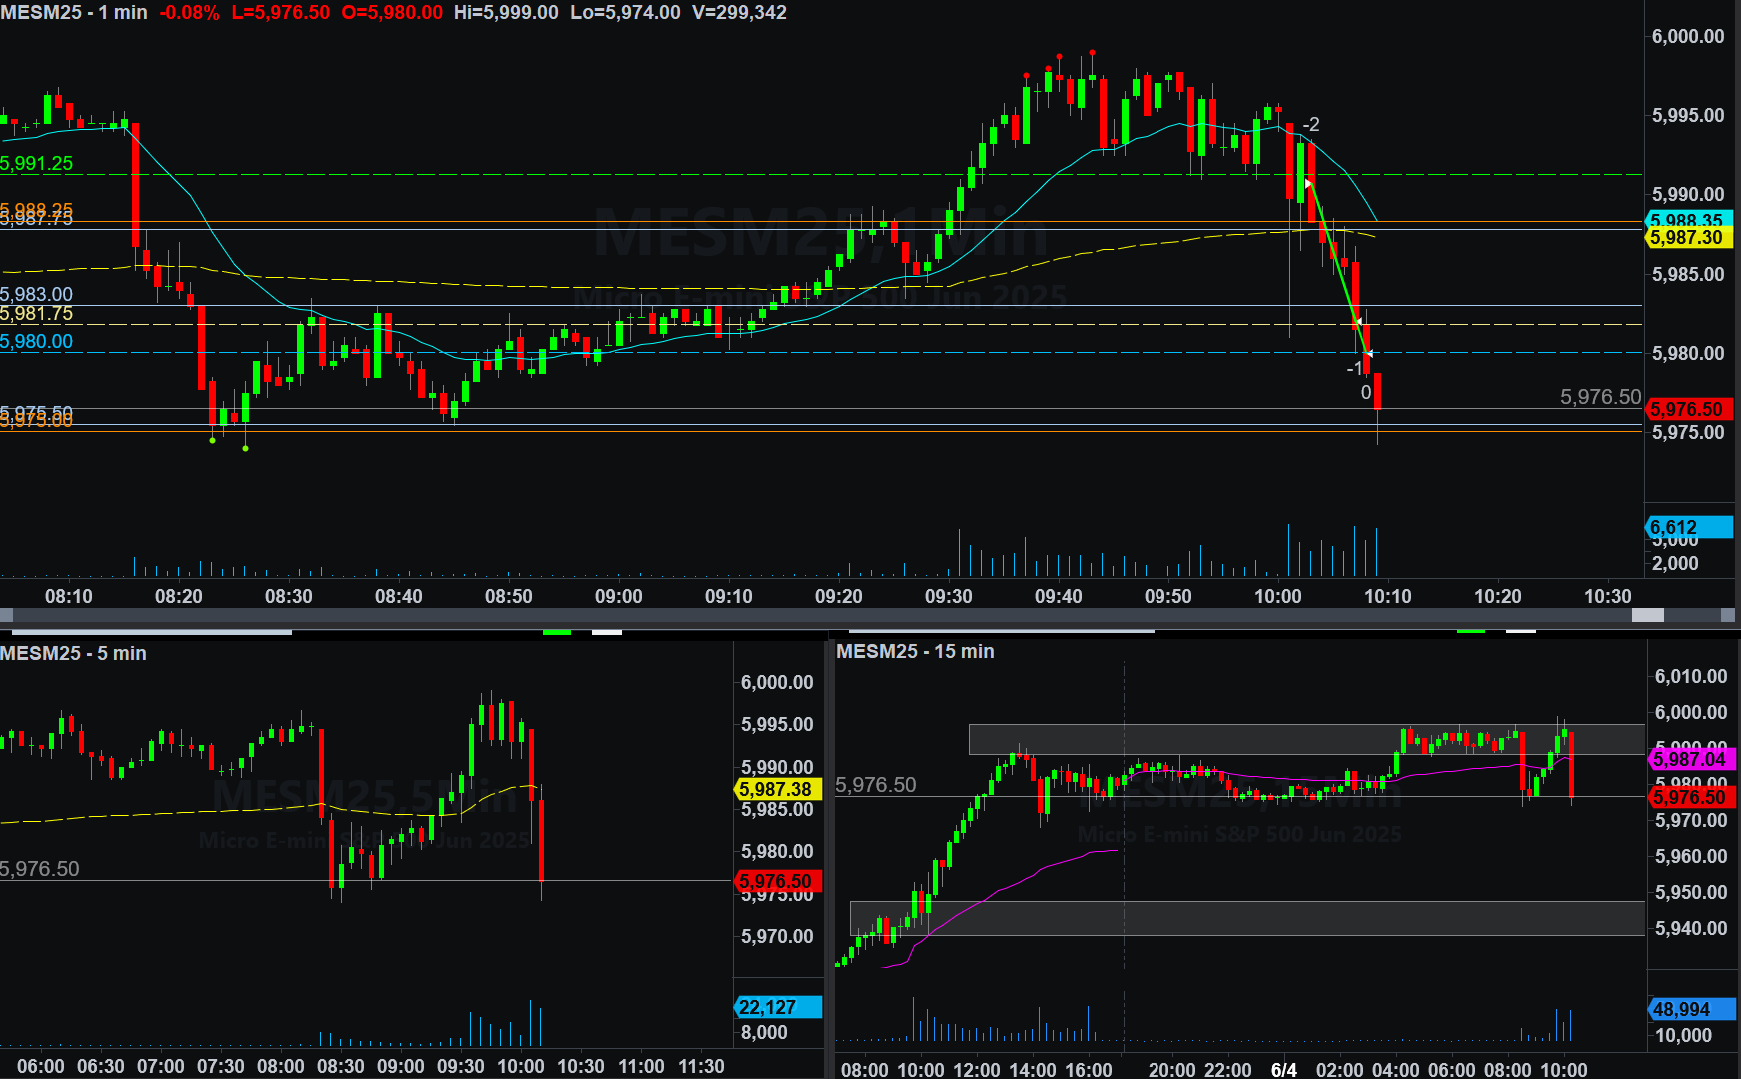The image size is (1741, 1079).
Task: Click the blue 22,127 volume marker on 5-min chart
Action: 777,1007
